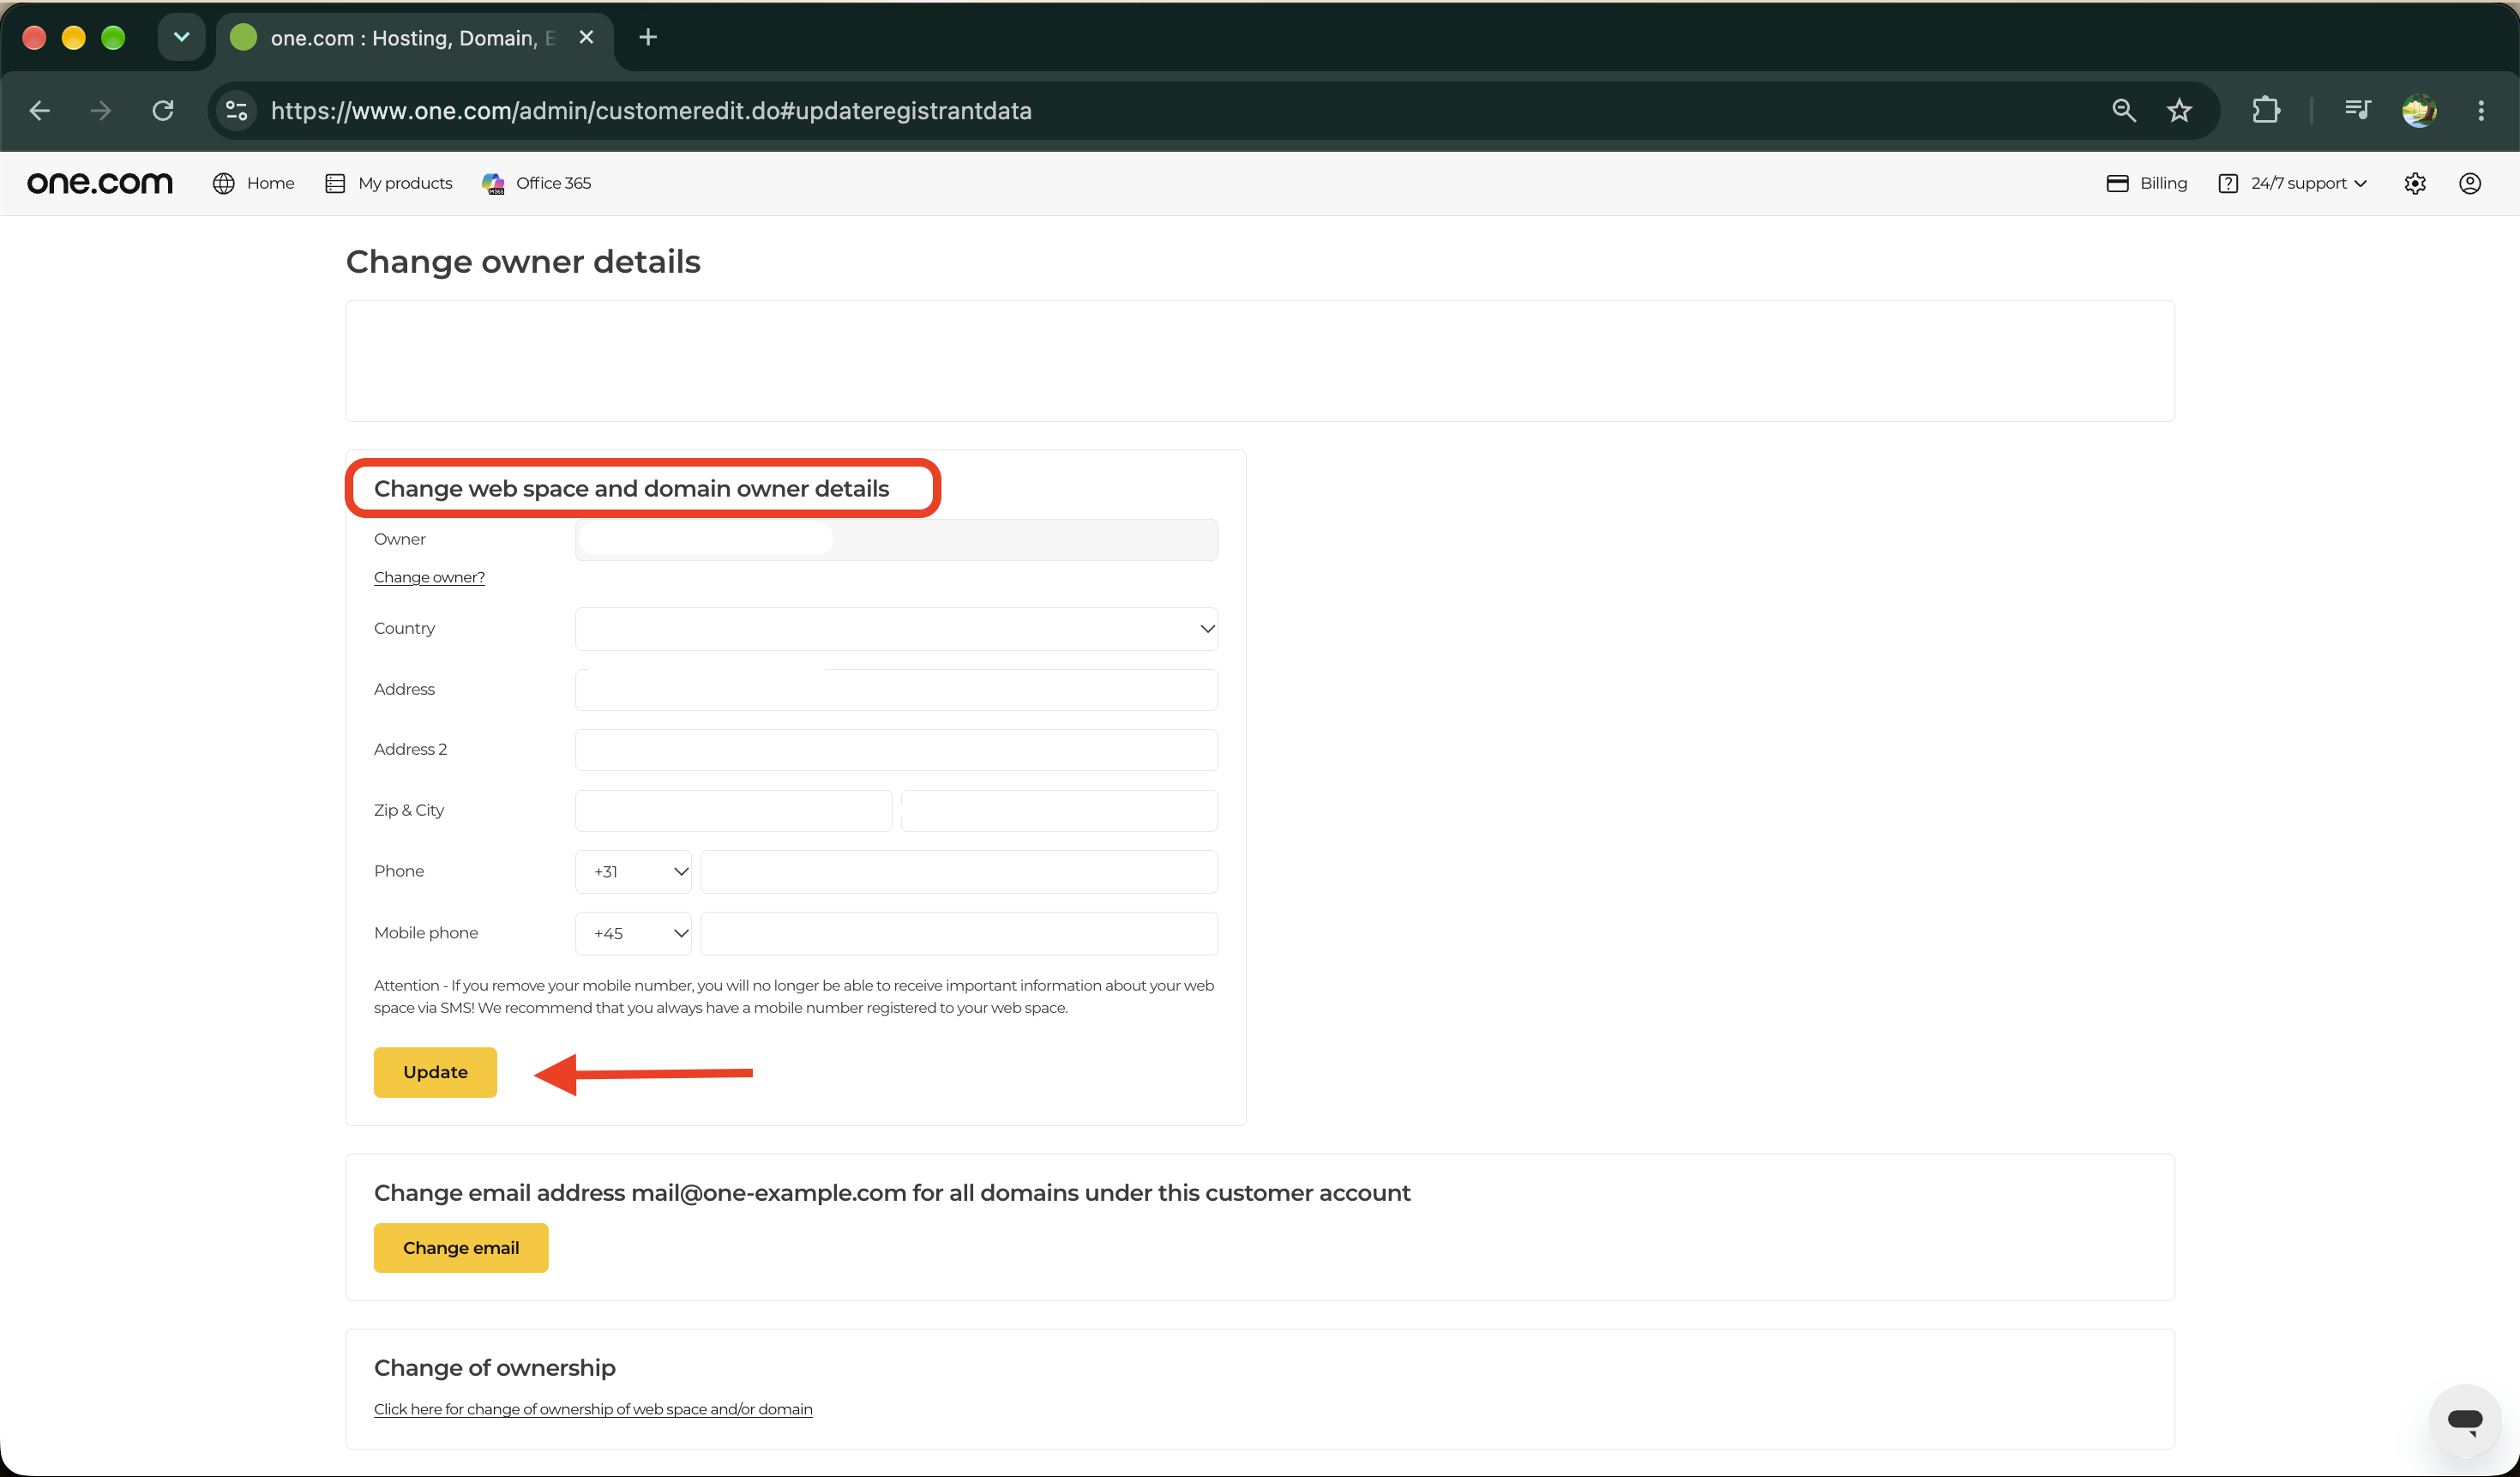The image size is (2520, 1477).
Task: Click the Office 365 colorful icon
Action: tap(493, 183)
